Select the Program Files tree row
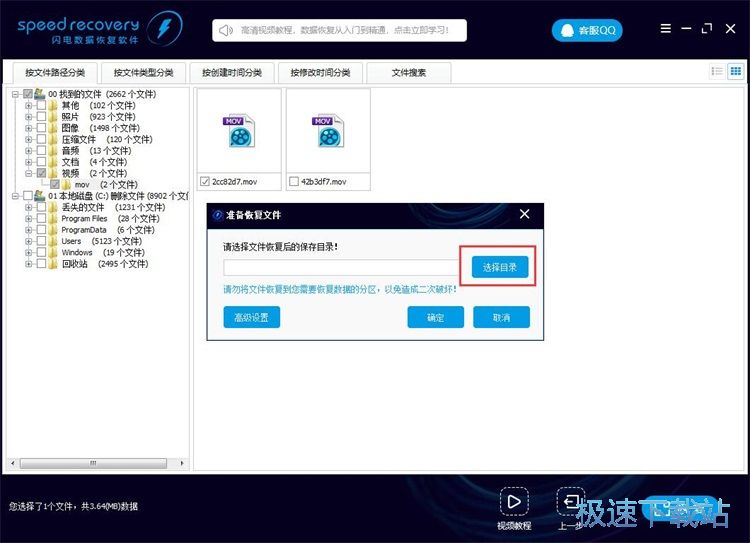Viewport: 750px width, 543px height. [110, 219]
